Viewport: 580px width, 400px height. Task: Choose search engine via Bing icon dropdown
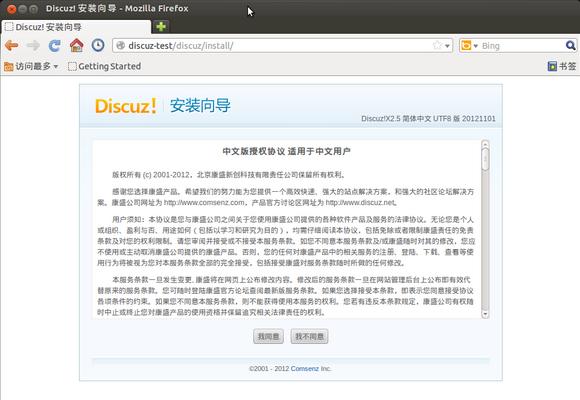click(x=469, y=46)
